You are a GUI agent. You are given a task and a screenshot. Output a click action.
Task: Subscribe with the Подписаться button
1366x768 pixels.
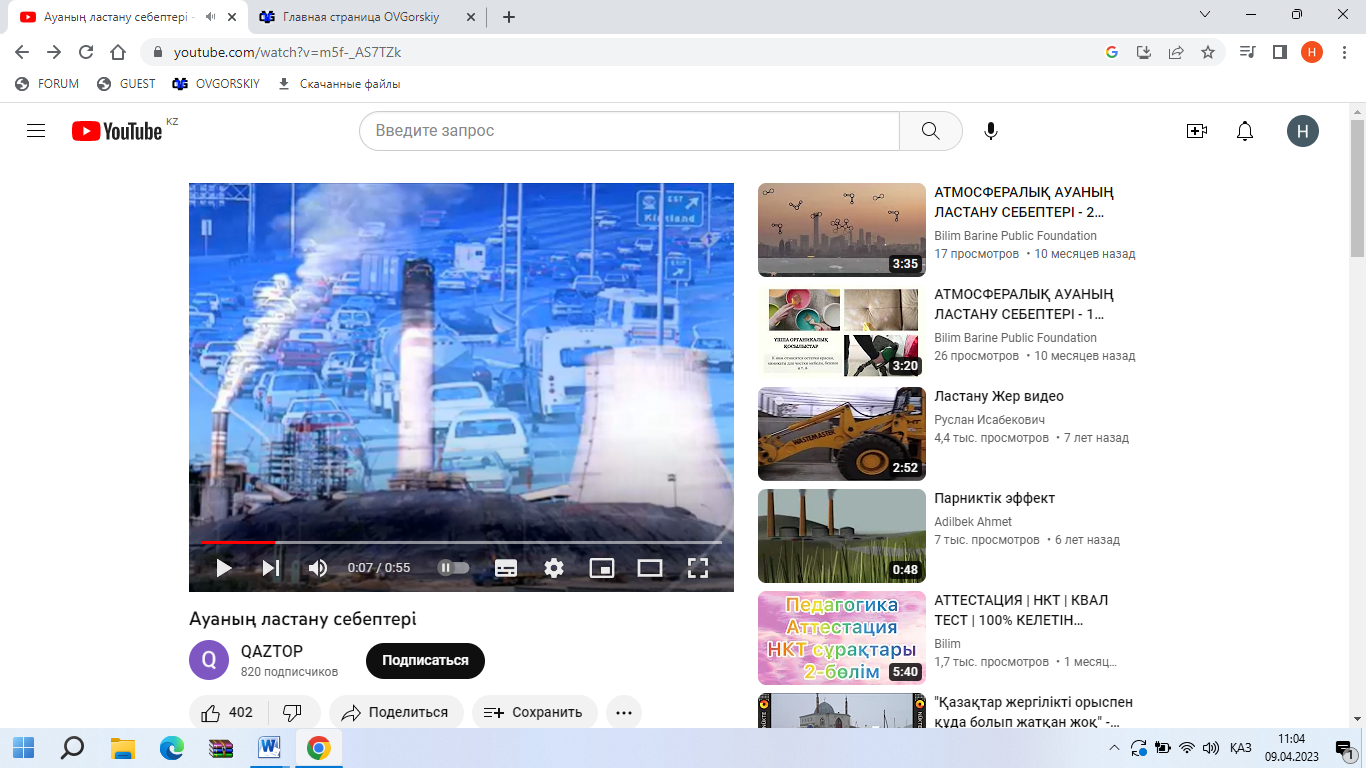[425, 661]
